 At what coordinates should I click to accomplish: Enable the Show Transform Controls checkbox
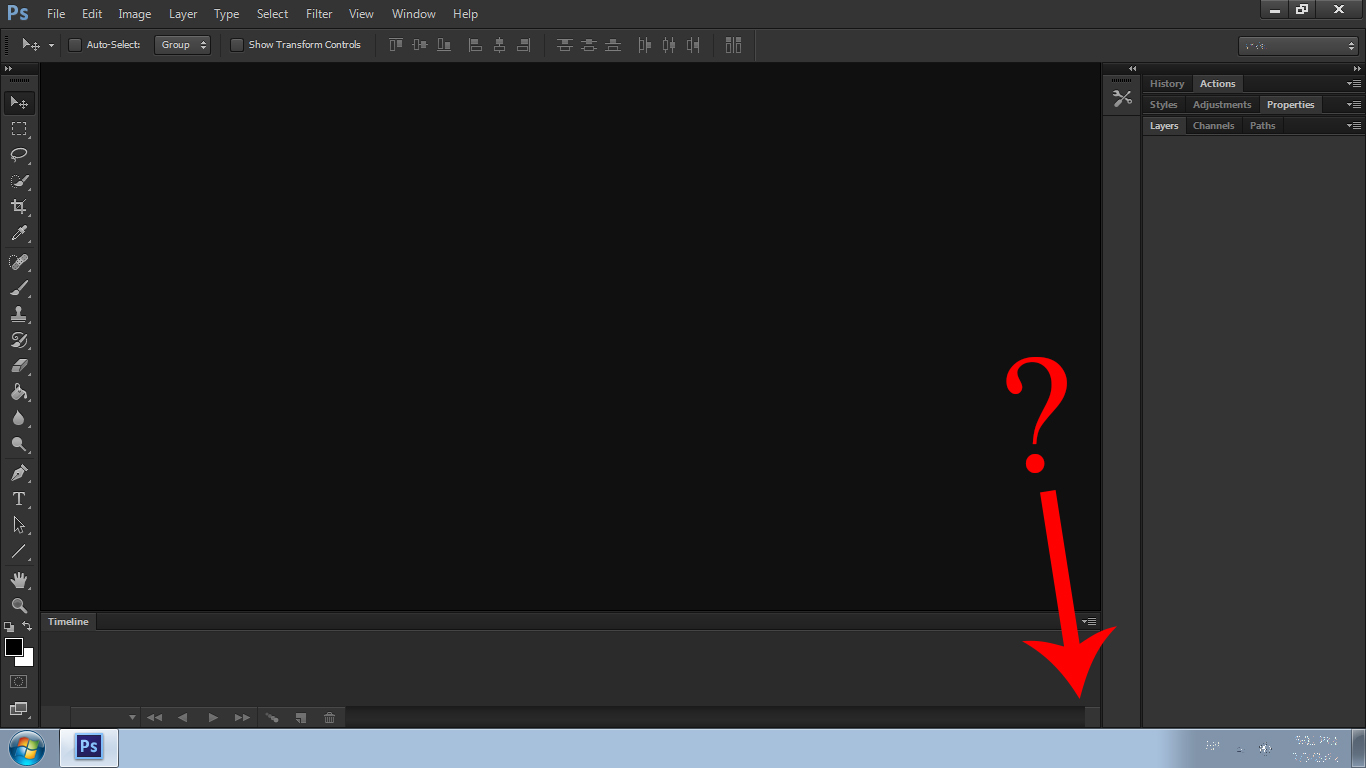point(237,45)
